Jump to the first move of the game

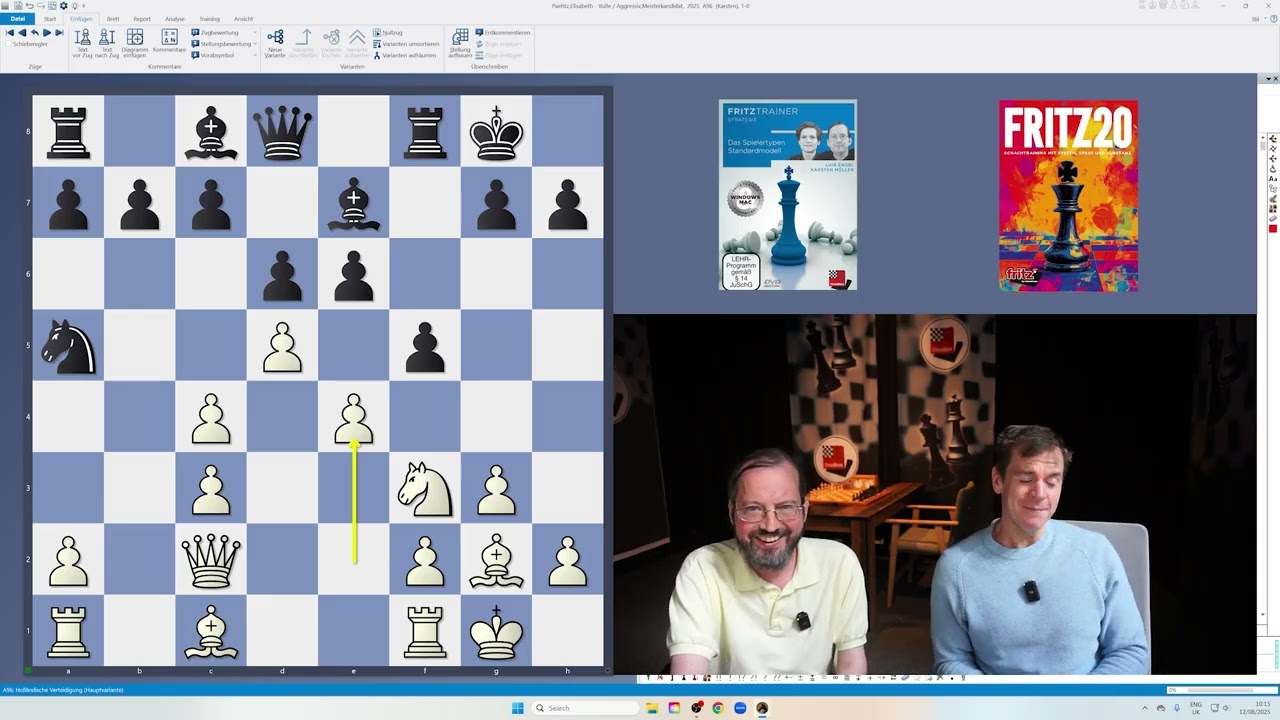10,33
